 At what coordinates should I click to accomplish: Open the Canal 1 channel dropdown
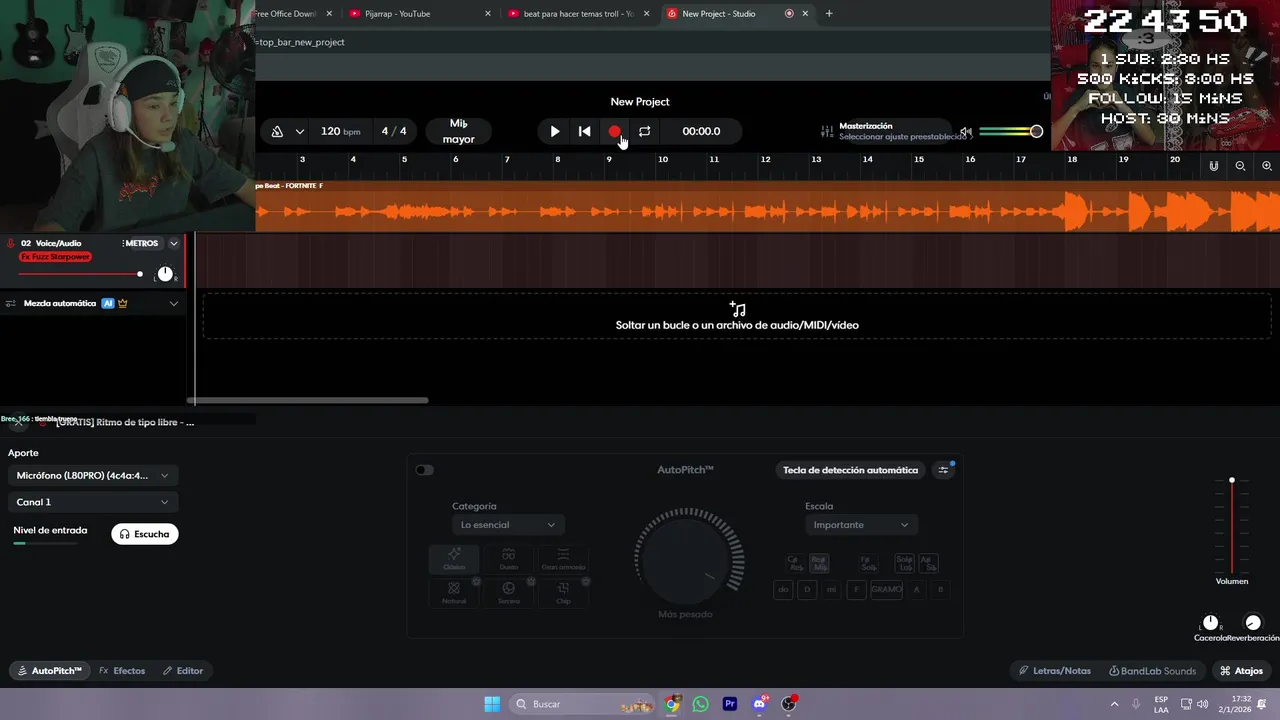pos(92,502)
